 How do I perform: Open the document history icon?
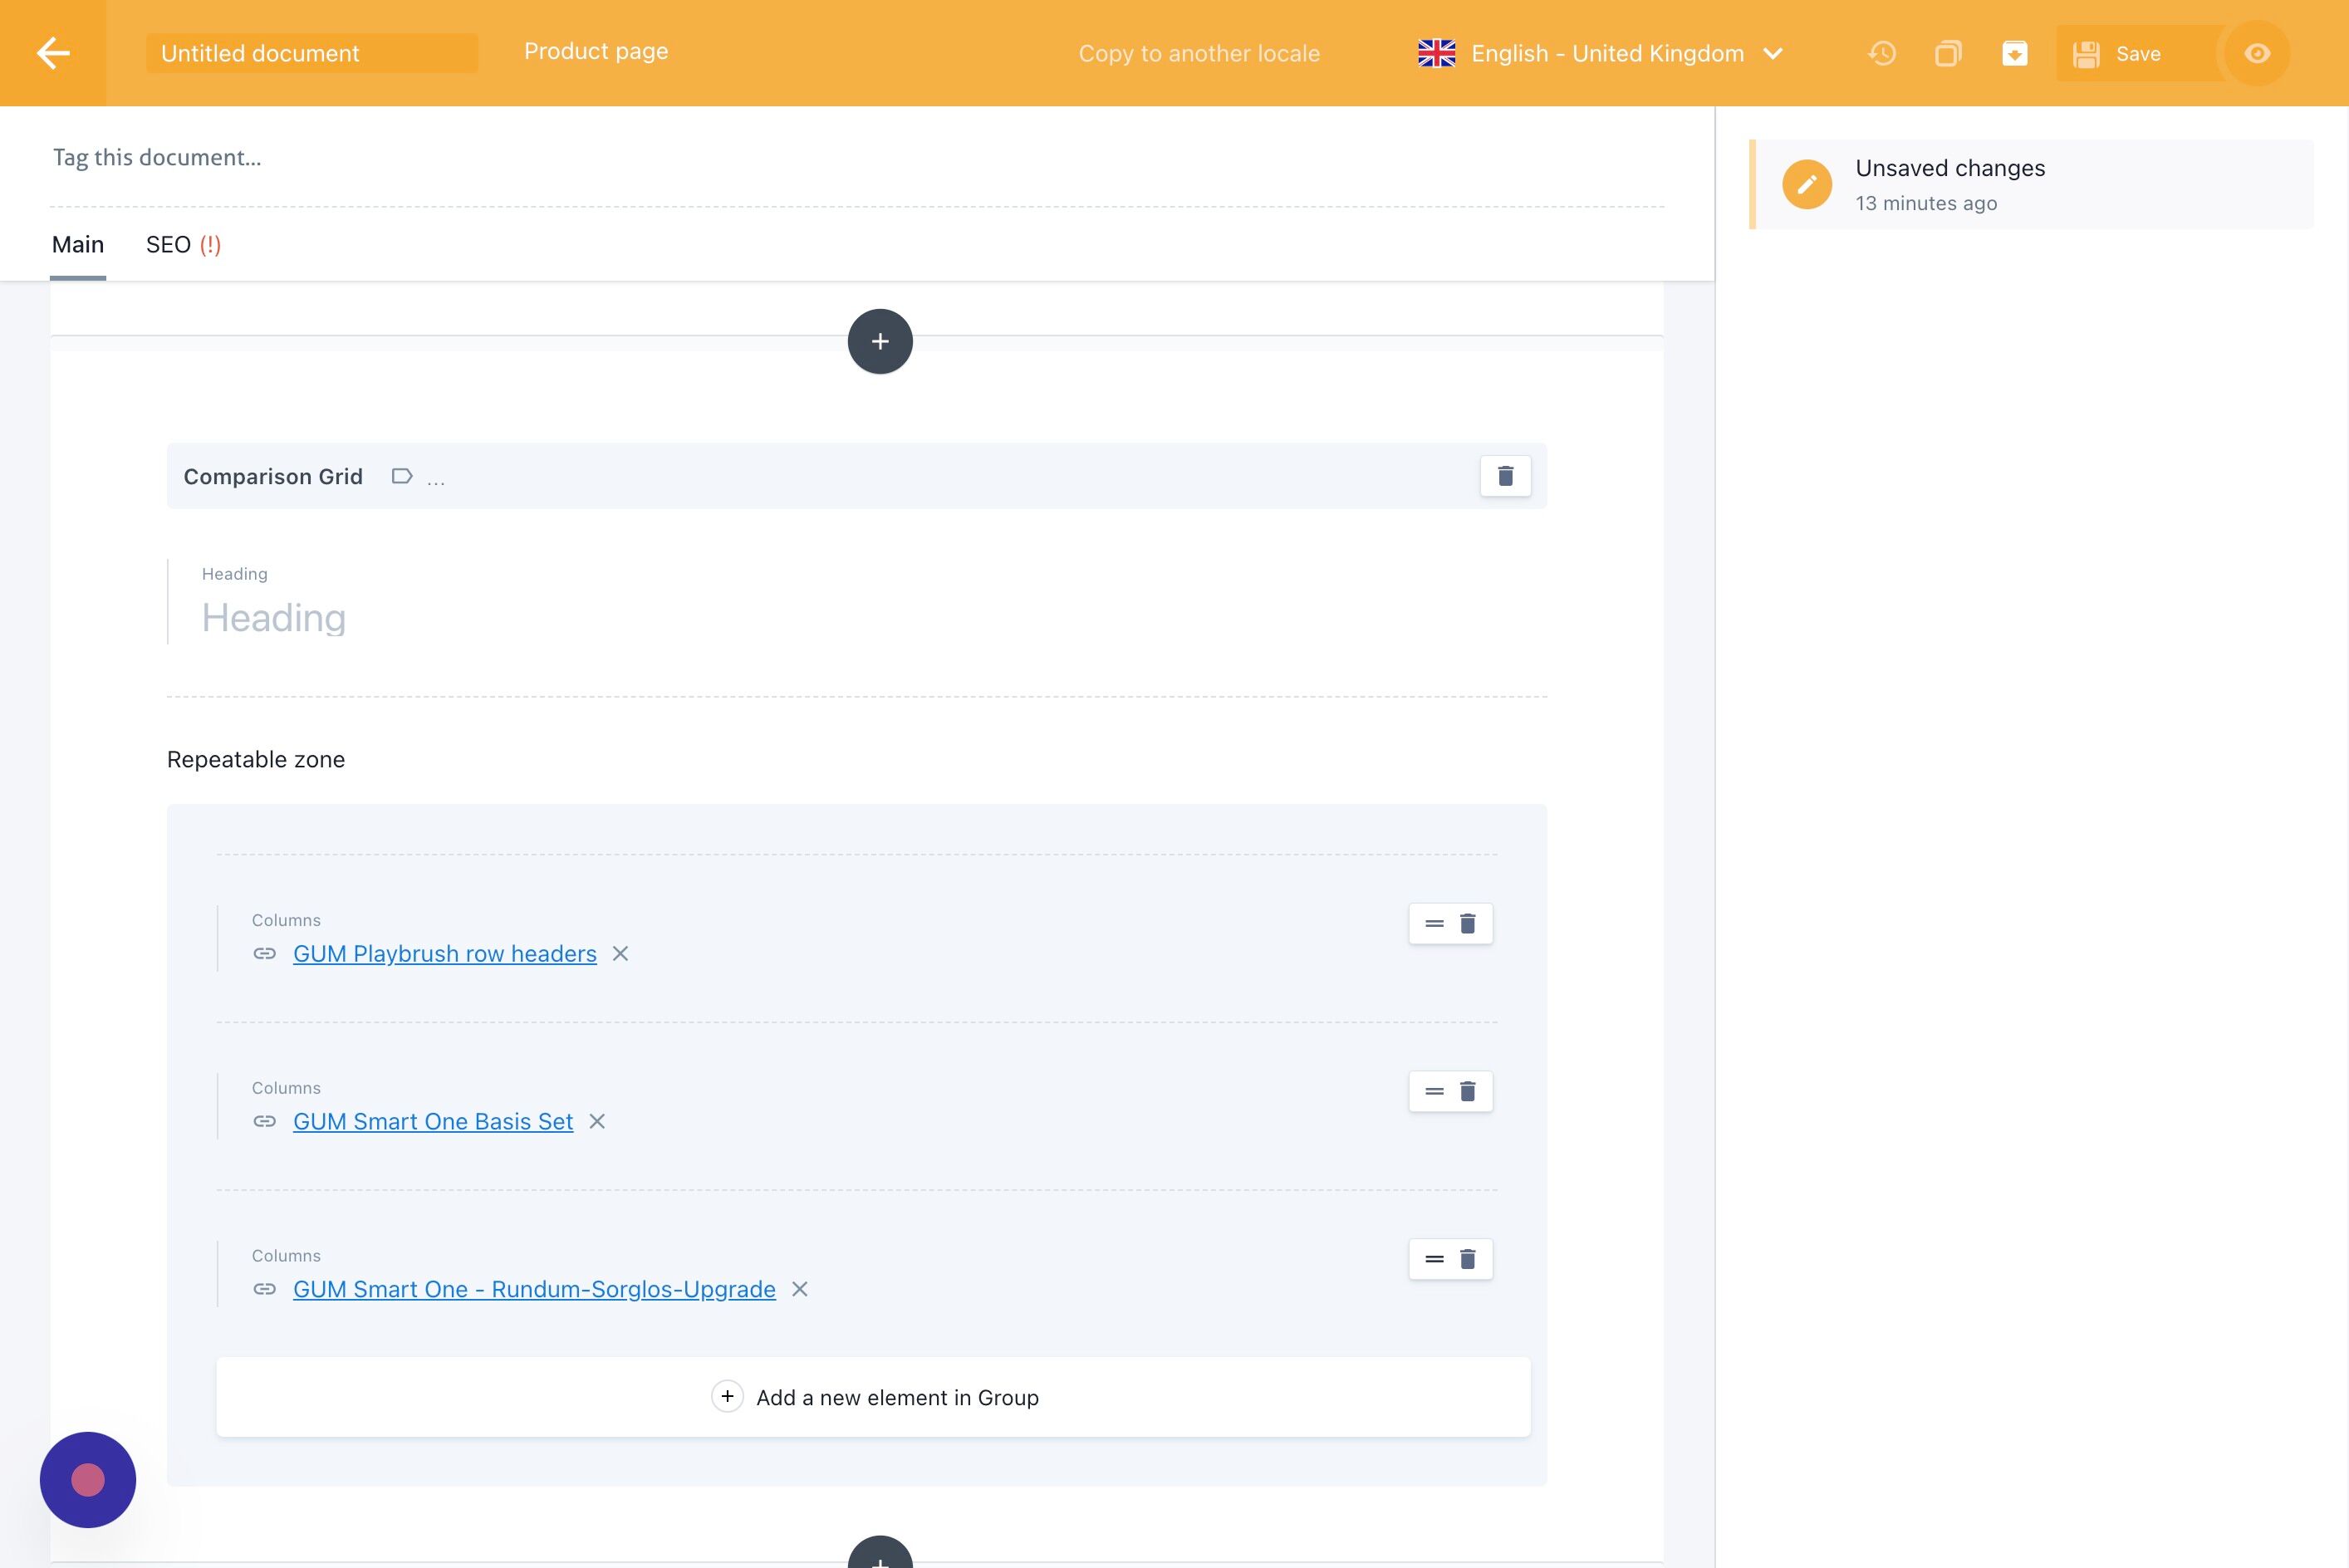[x=1882, y=53]
